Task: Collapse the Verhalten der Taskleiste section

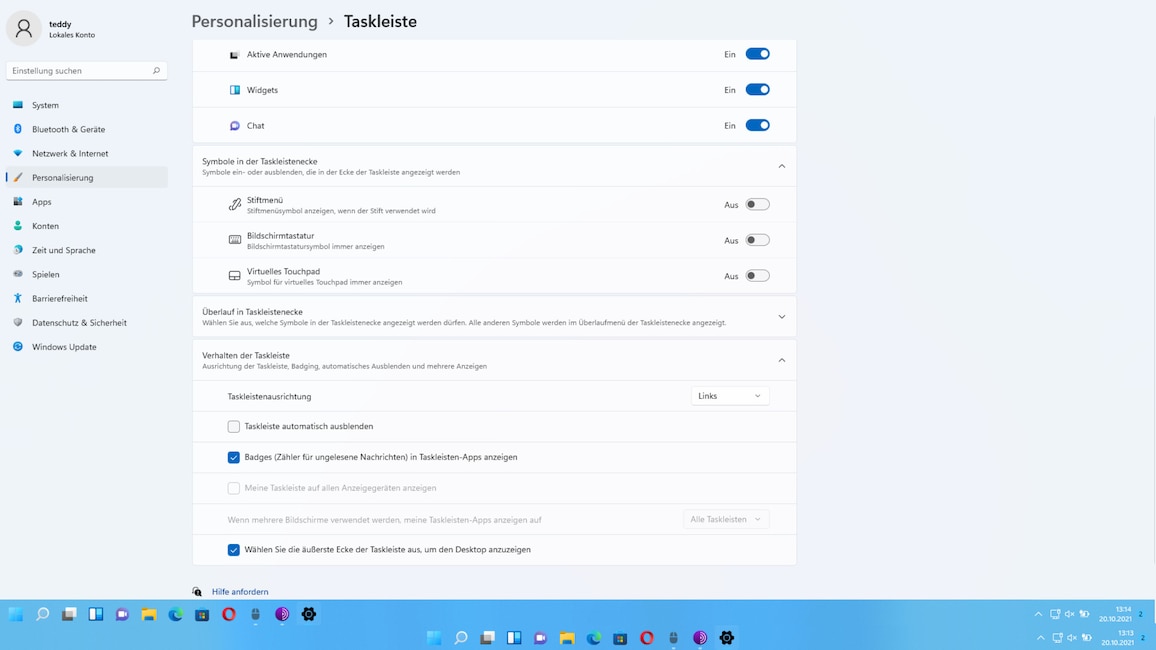Action: tap(781, 360)
